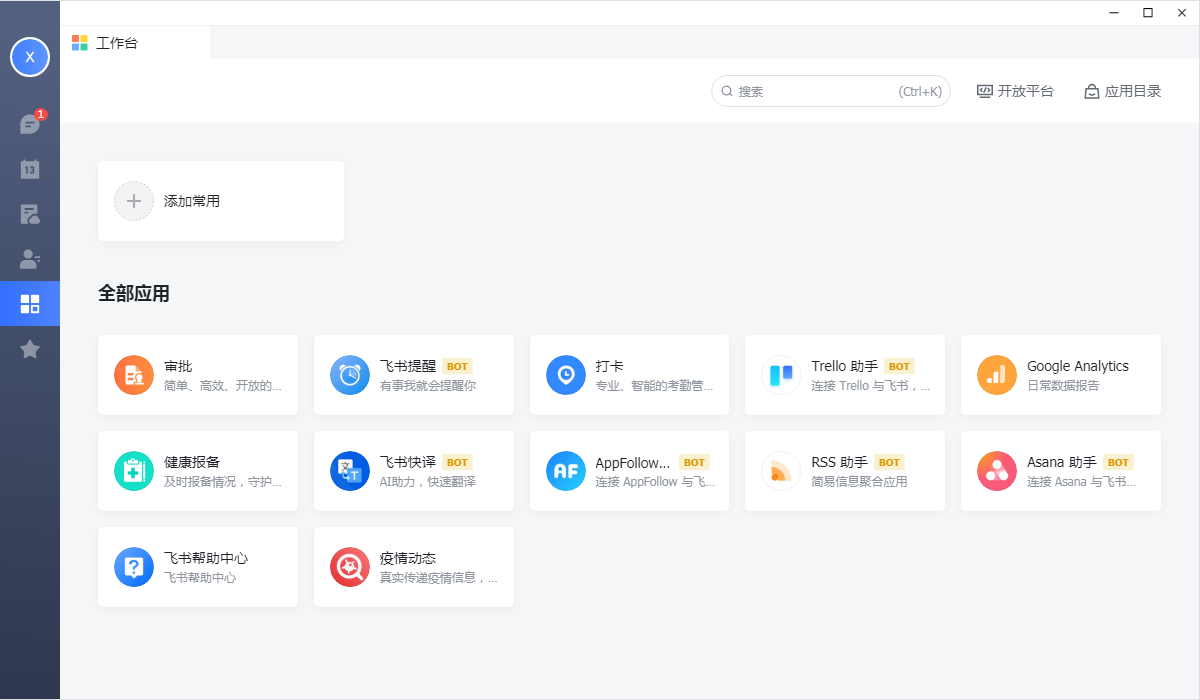Viewport: 1200px width, 700px height.
Task: Open the 审批 approval app icon
Action: click(134, 375)
